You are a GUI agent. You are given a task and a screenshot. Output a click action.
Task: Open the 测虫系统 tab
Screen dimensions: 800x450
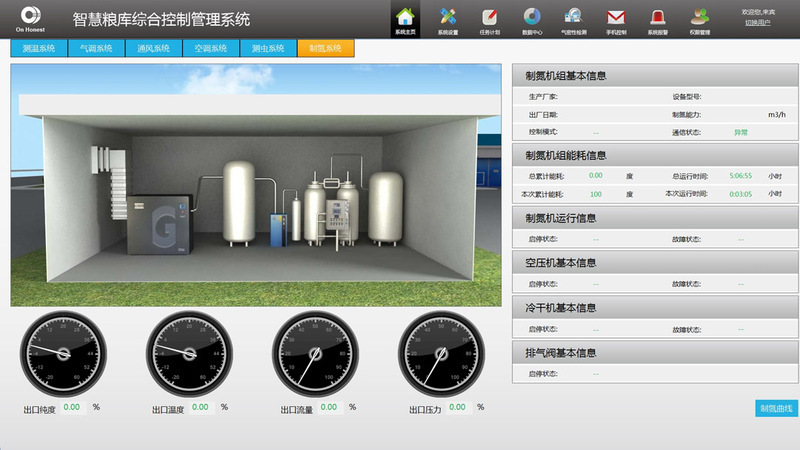click(x=268, y=48)
